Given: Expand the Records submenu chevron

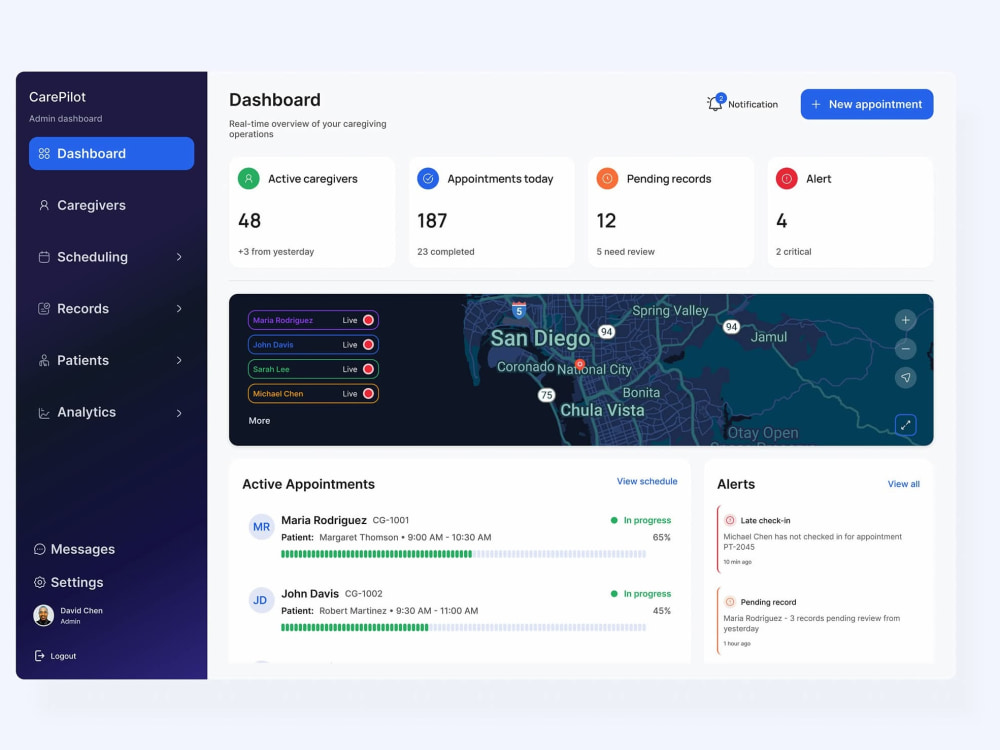Looking at the screenshot, I should click(x=179, y=309).
